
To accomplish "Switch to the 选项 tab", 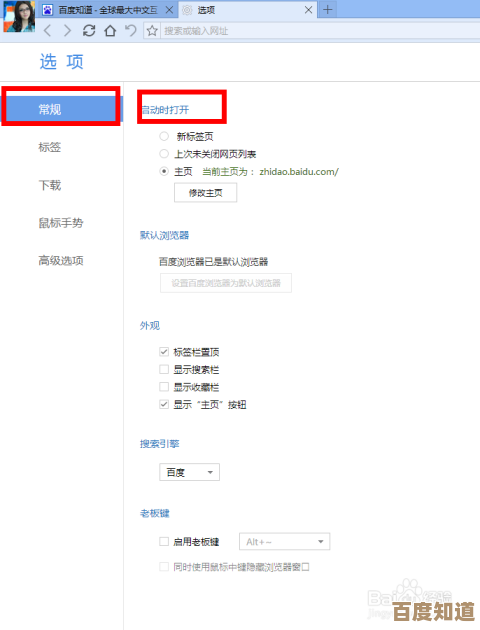I will [x=247, y=10].
